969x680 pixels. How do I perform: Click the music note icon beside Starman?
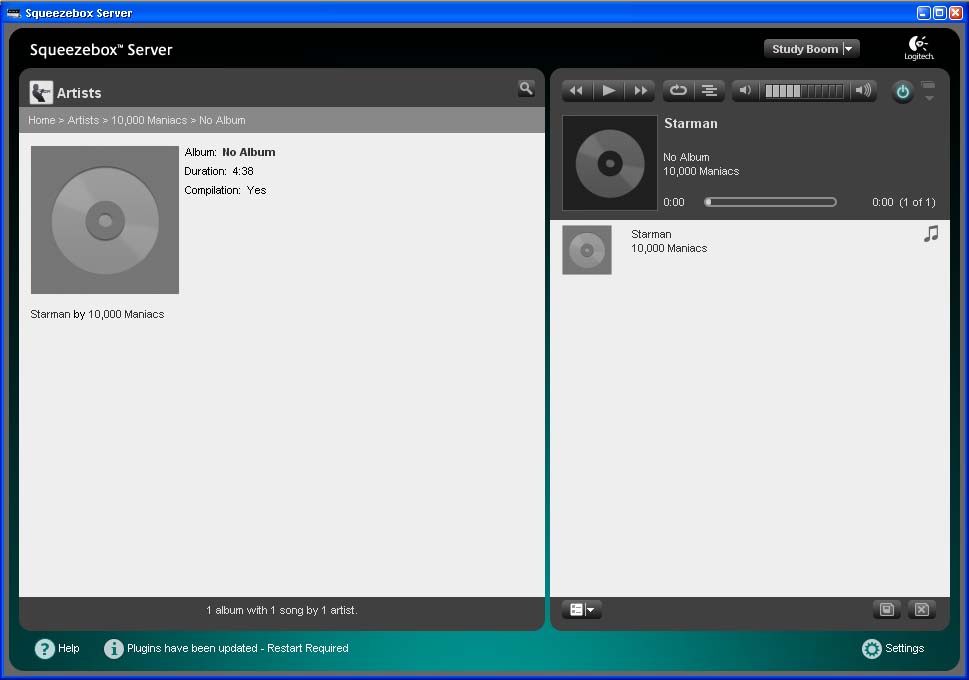(x=931, y=234)
